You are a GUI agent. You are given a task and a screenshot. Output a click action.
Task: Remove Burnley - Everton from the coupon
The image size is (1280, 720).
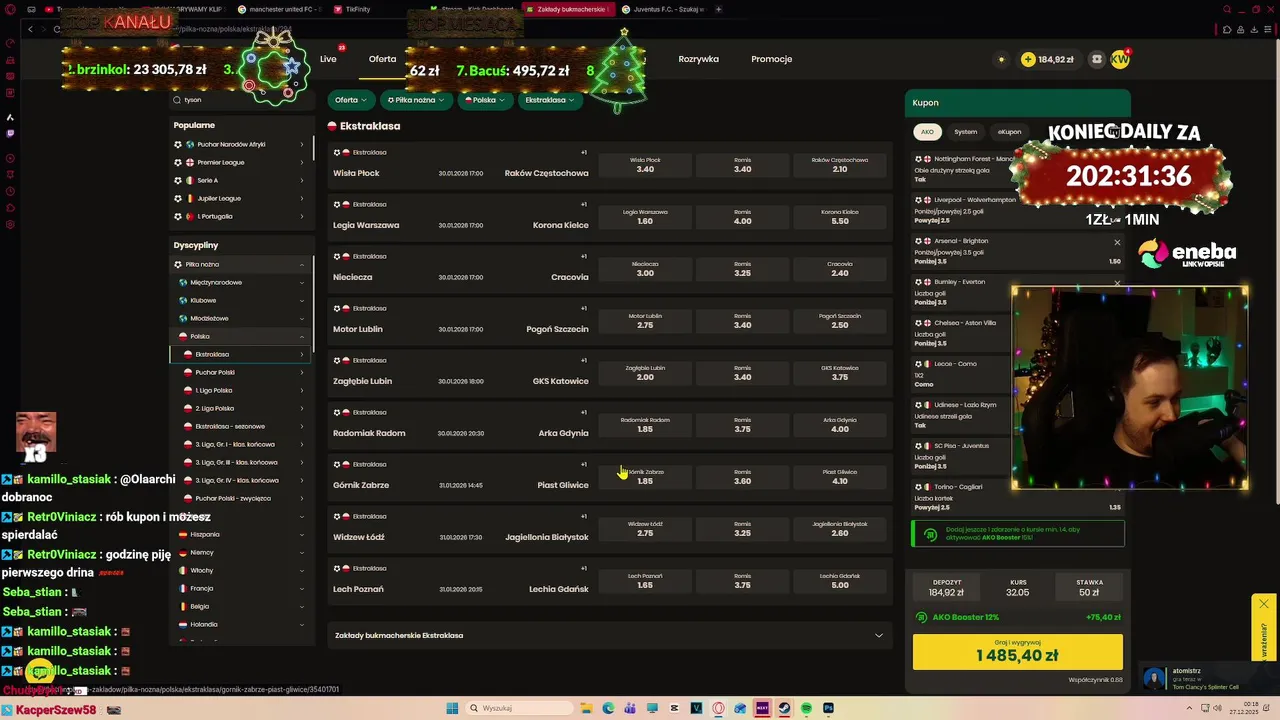pyautogui.click(x=1117, y=283)
